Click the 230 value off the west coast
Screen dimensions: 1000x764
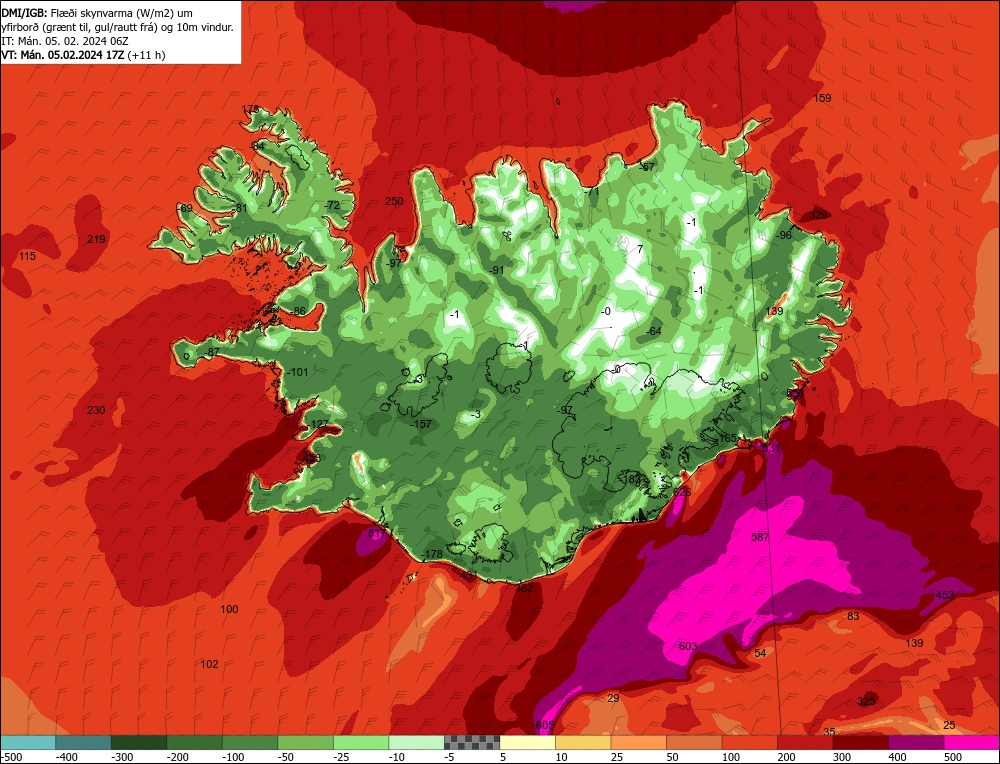pyautogui.click(x=96, y=410)
